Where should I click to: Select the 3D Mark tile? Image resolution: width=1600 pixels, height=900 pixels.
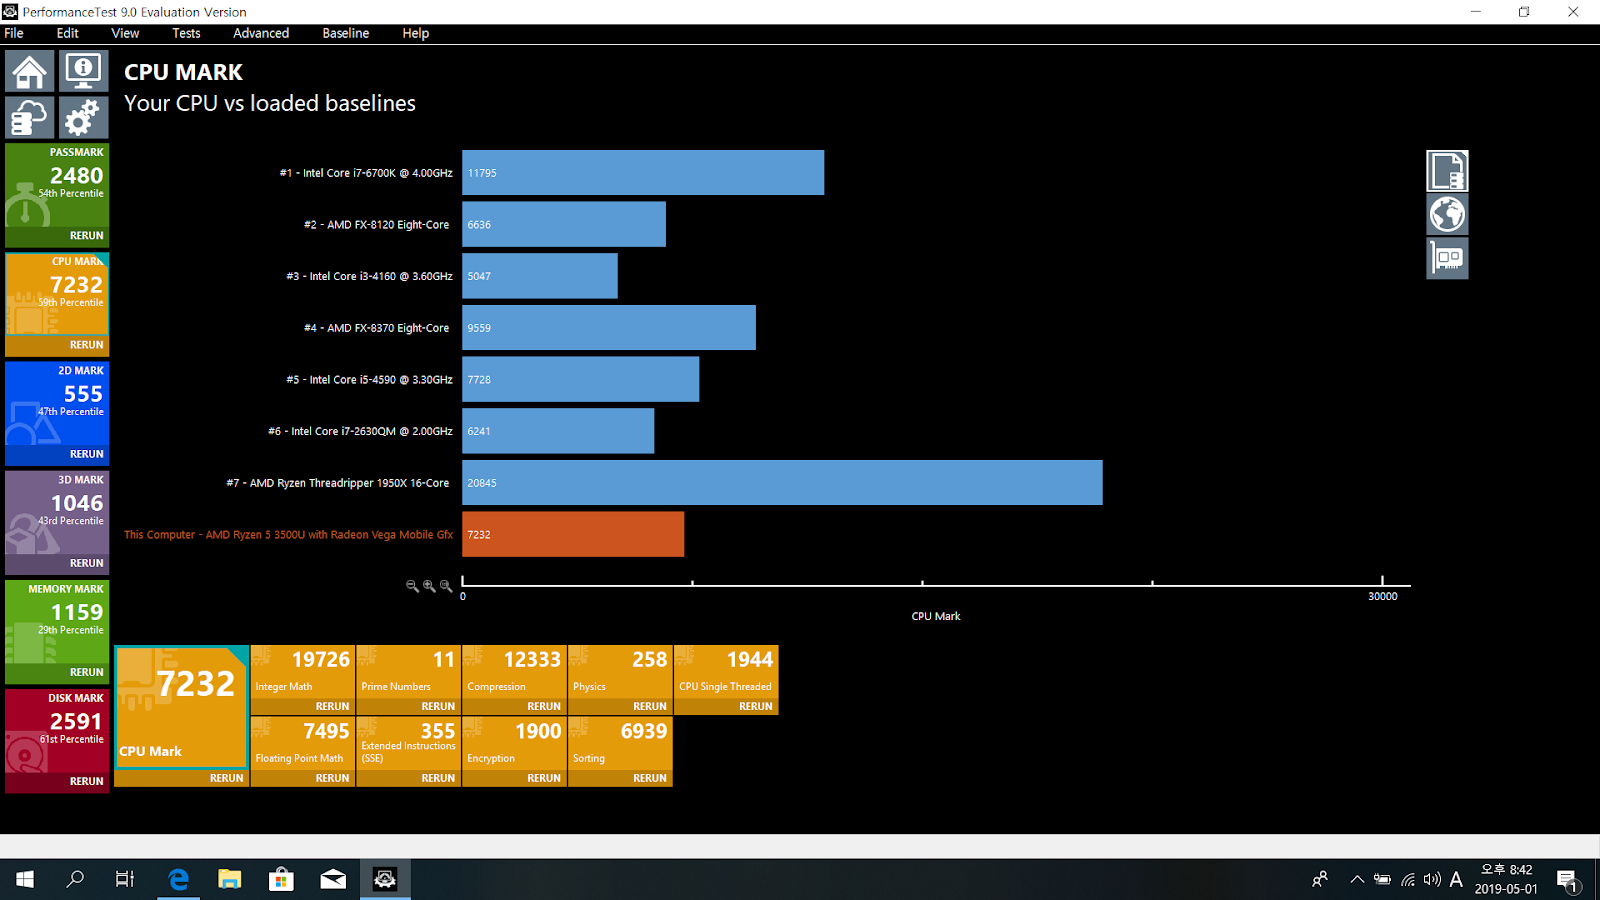(57, 513)
